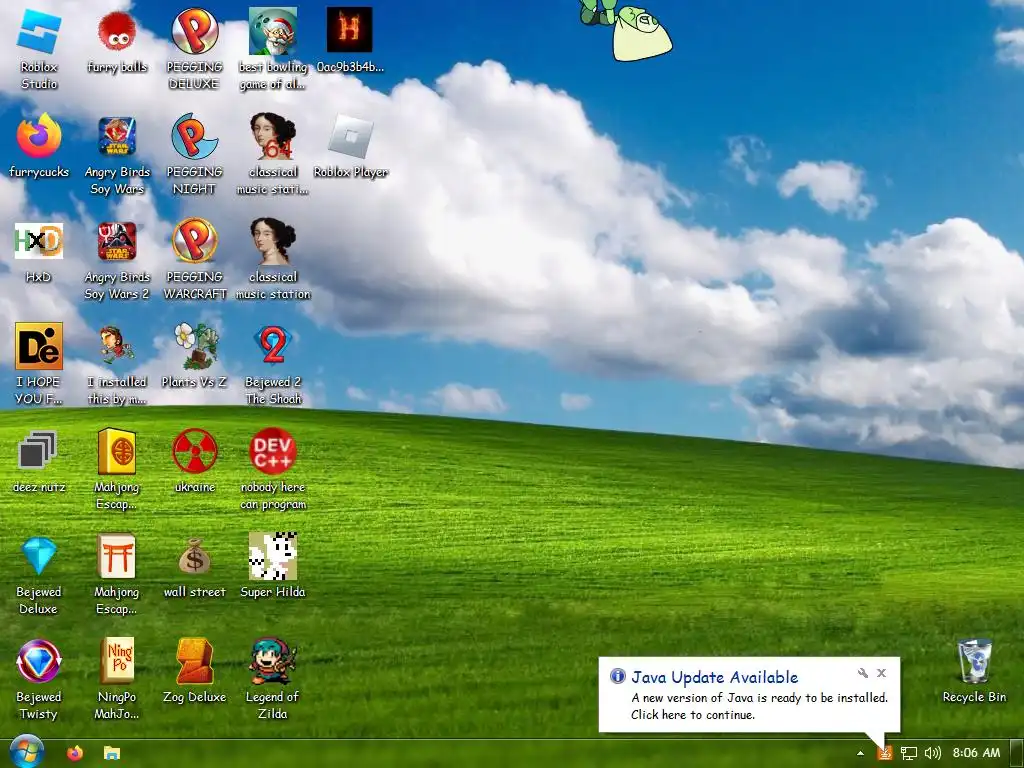This screenshot has height=768, width=1024.
Task: Click the Show desktop strip
Action: (x=1017, y=754)
